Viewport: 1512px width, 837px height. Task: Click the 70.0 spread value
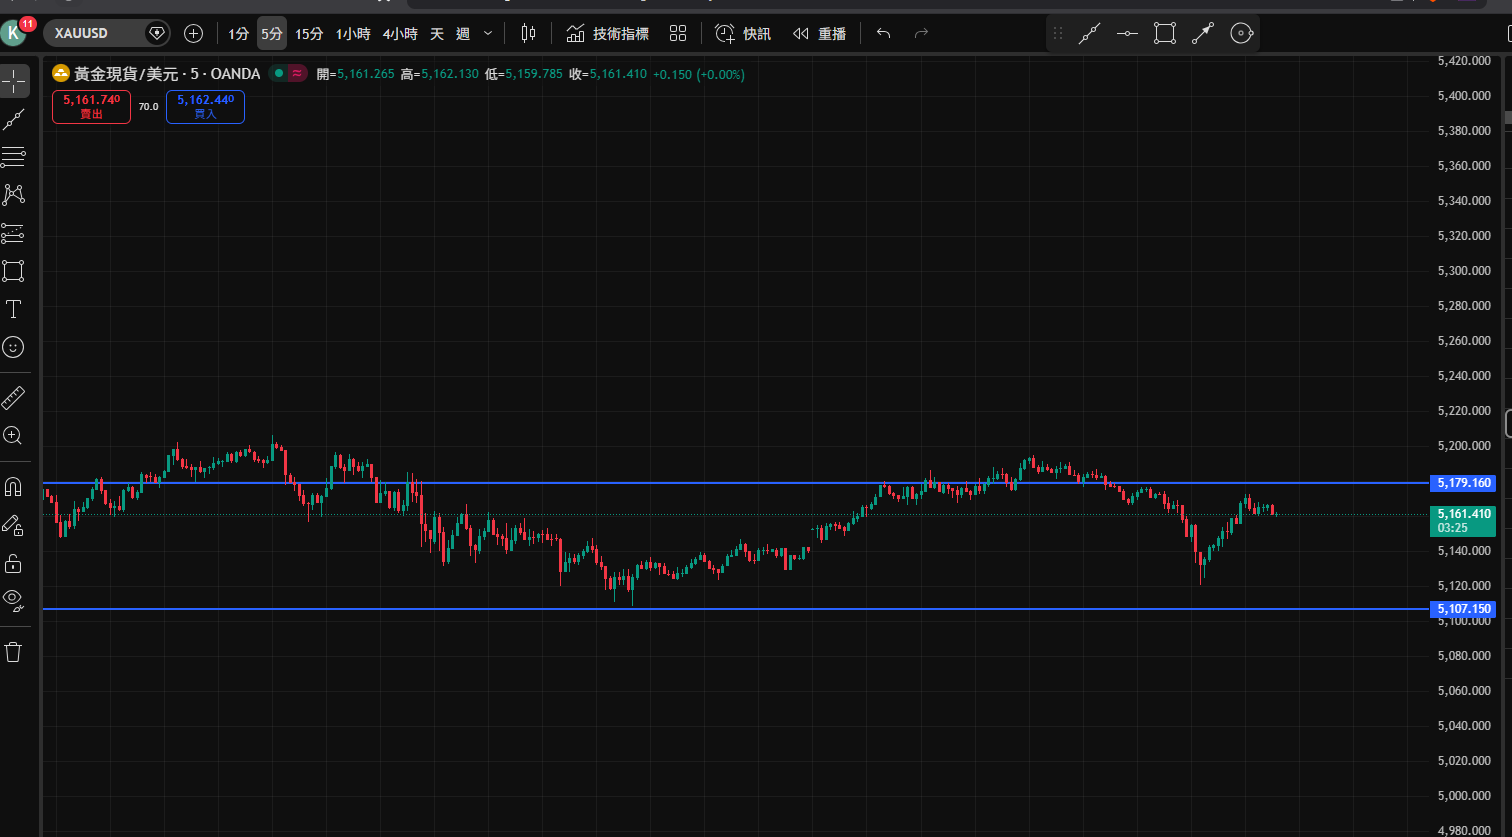click(x=148, y=106)
